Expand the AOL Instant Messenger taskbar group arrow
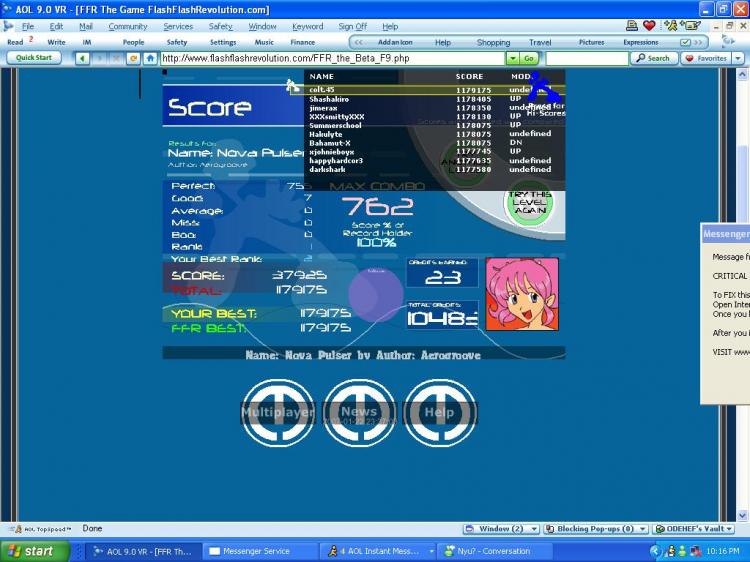750x562 pixels. [431, 551]
